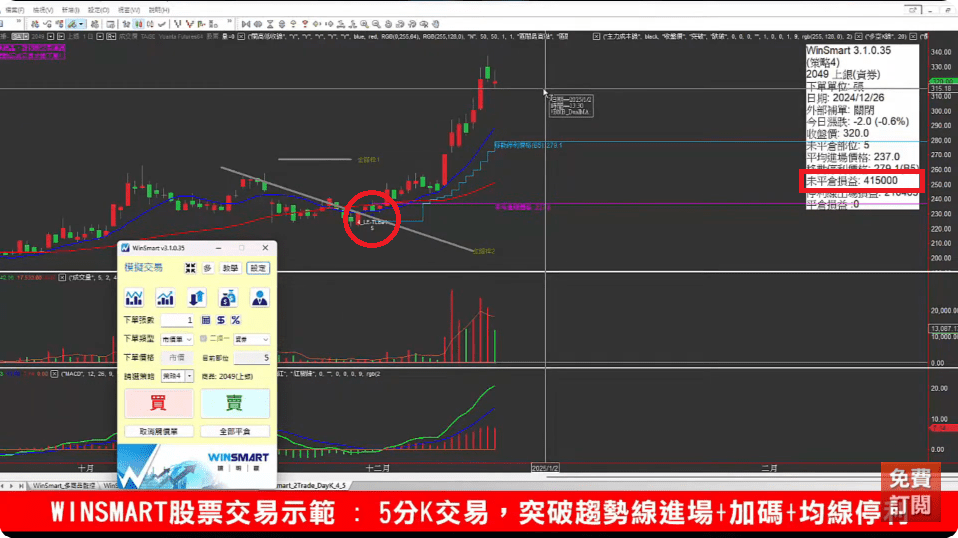Viewport: 958px width, 538px height.
Task: Click the 設定 button in WinSmart panel
Action: 258,268
